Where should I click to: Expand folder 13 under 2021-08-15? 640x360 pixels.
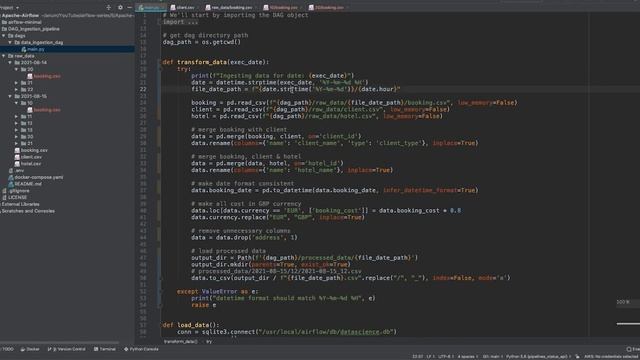click(x=17, y=130)
